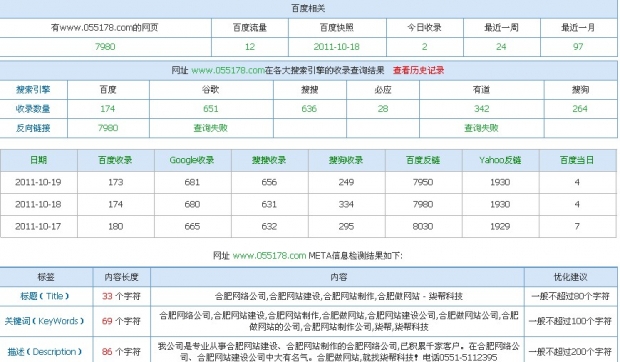This screenshot has height=362, width=620.
Task: Click the 7980 page count under 有www.055178.com的网页
Action: pyautogui.click(x=105, y=47)
